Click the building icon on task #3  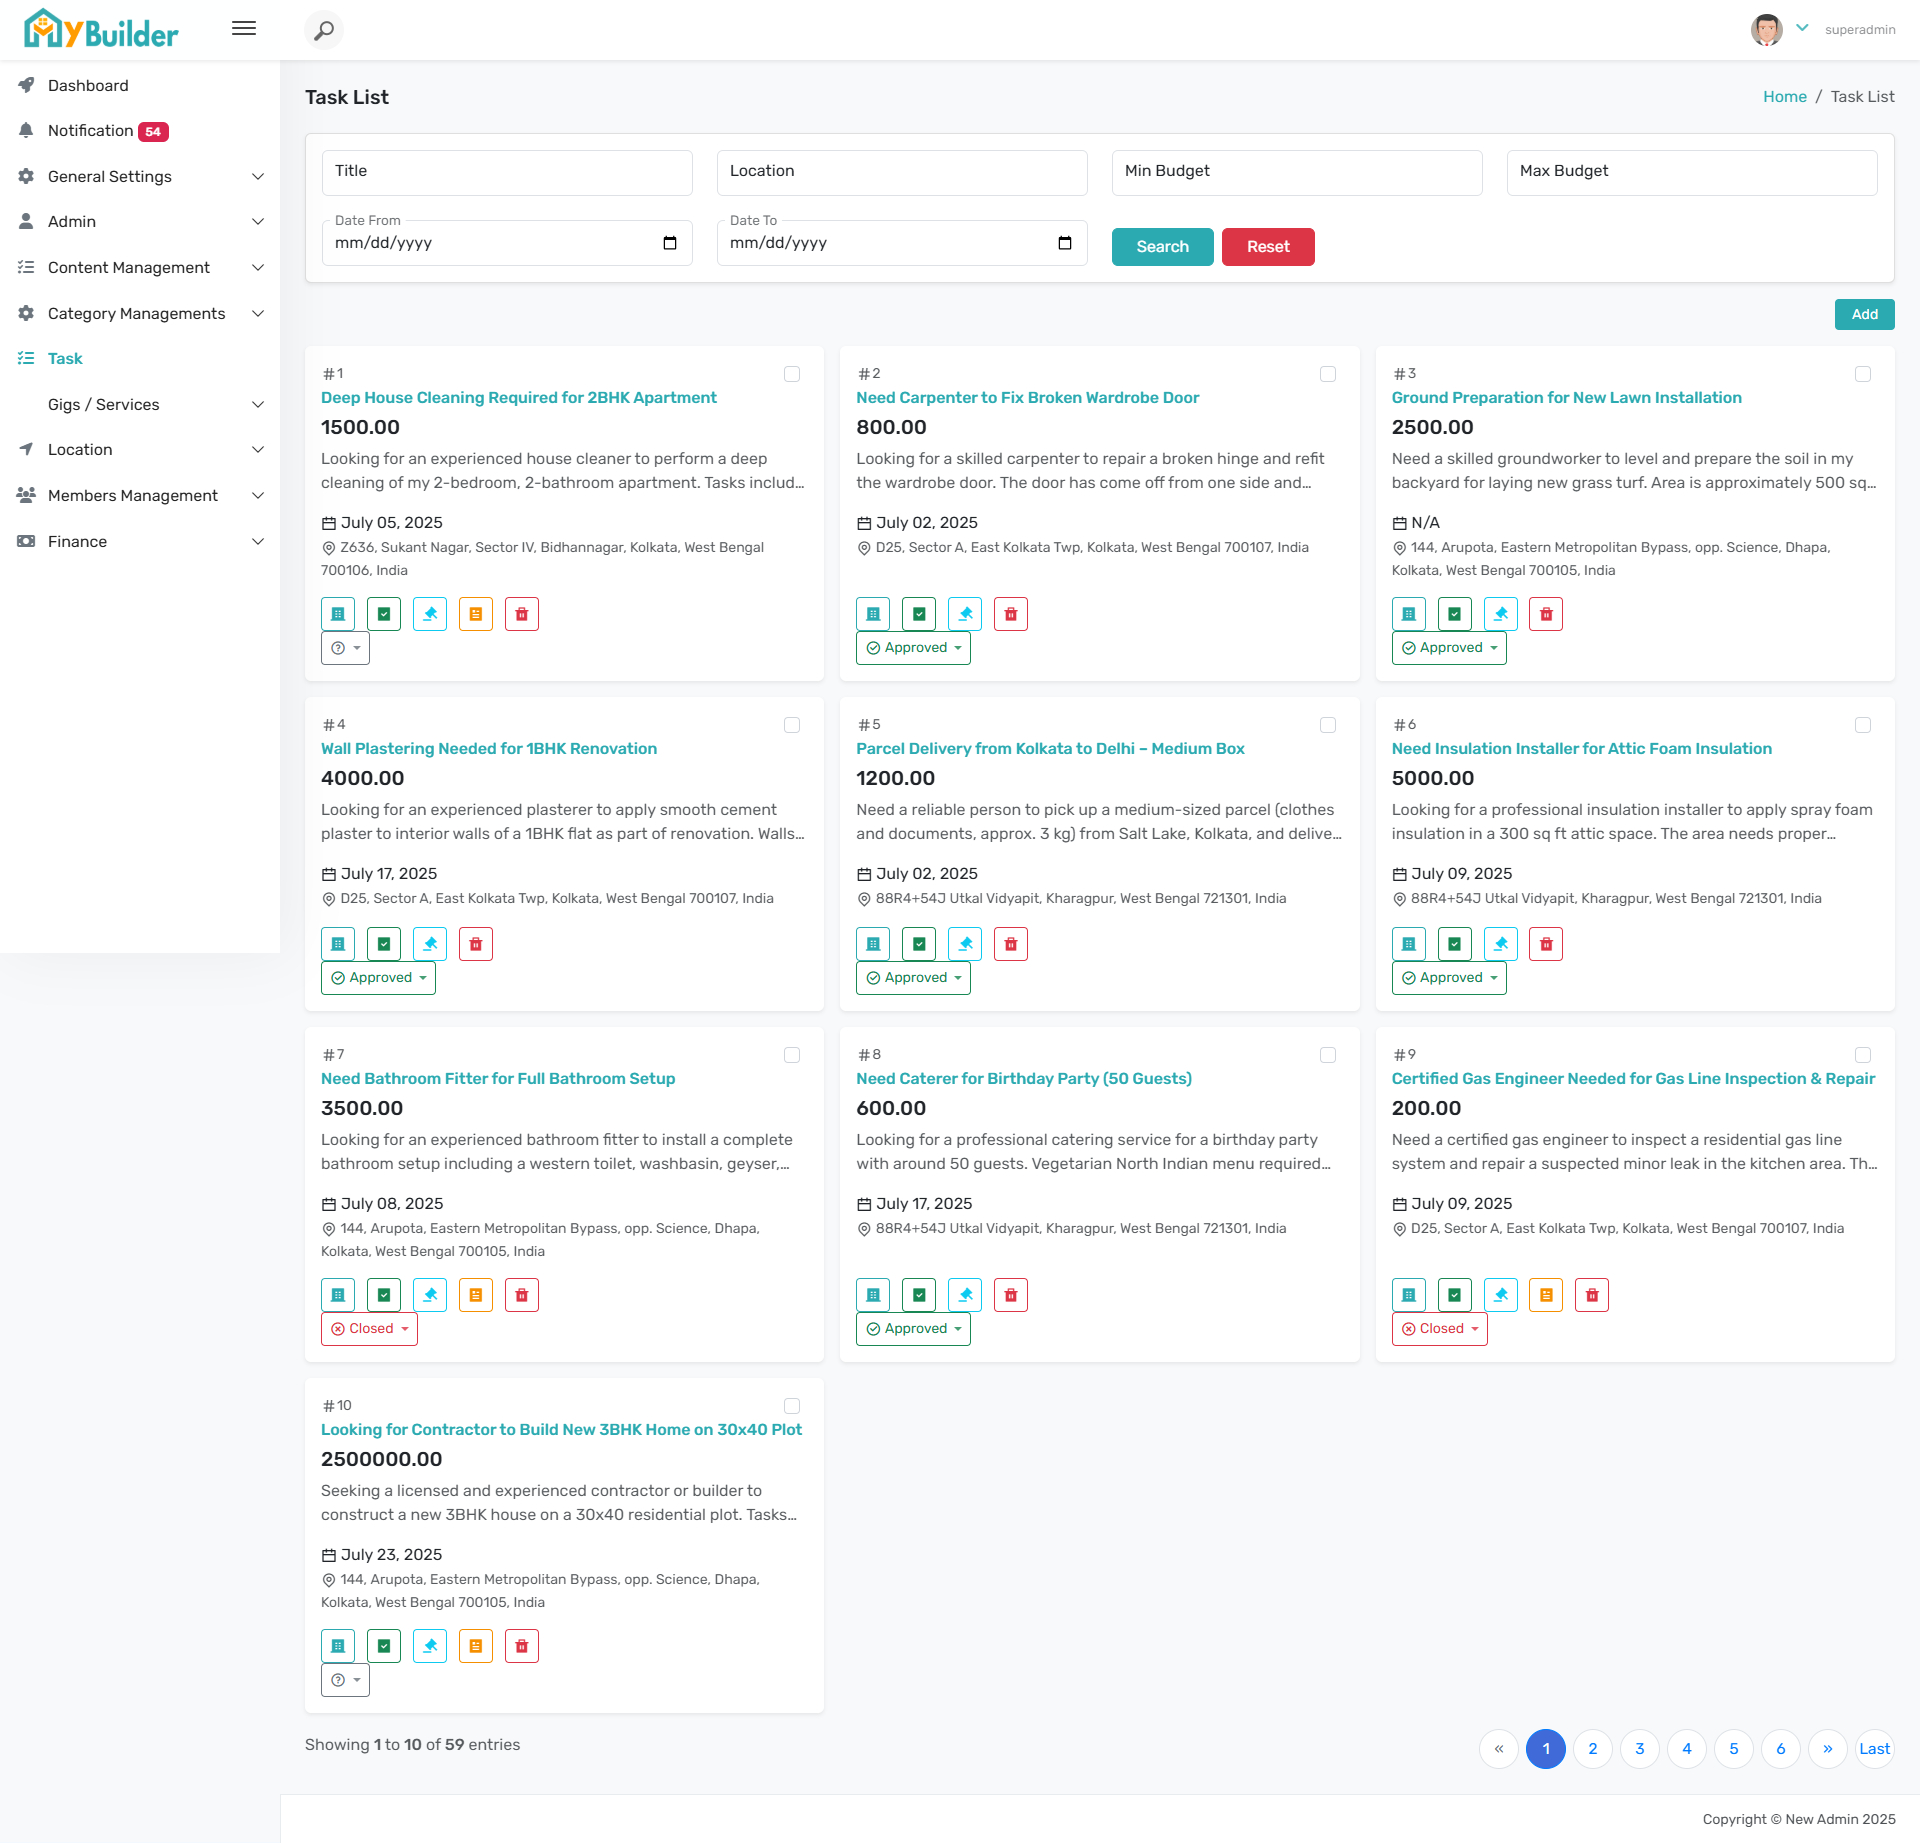(1409, 614)
